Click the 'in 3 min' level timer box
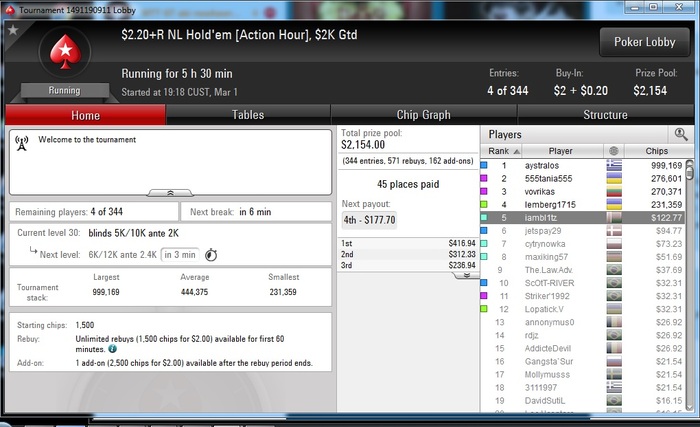Viewport: 700px width, 427px height. (x=180, y=255)
